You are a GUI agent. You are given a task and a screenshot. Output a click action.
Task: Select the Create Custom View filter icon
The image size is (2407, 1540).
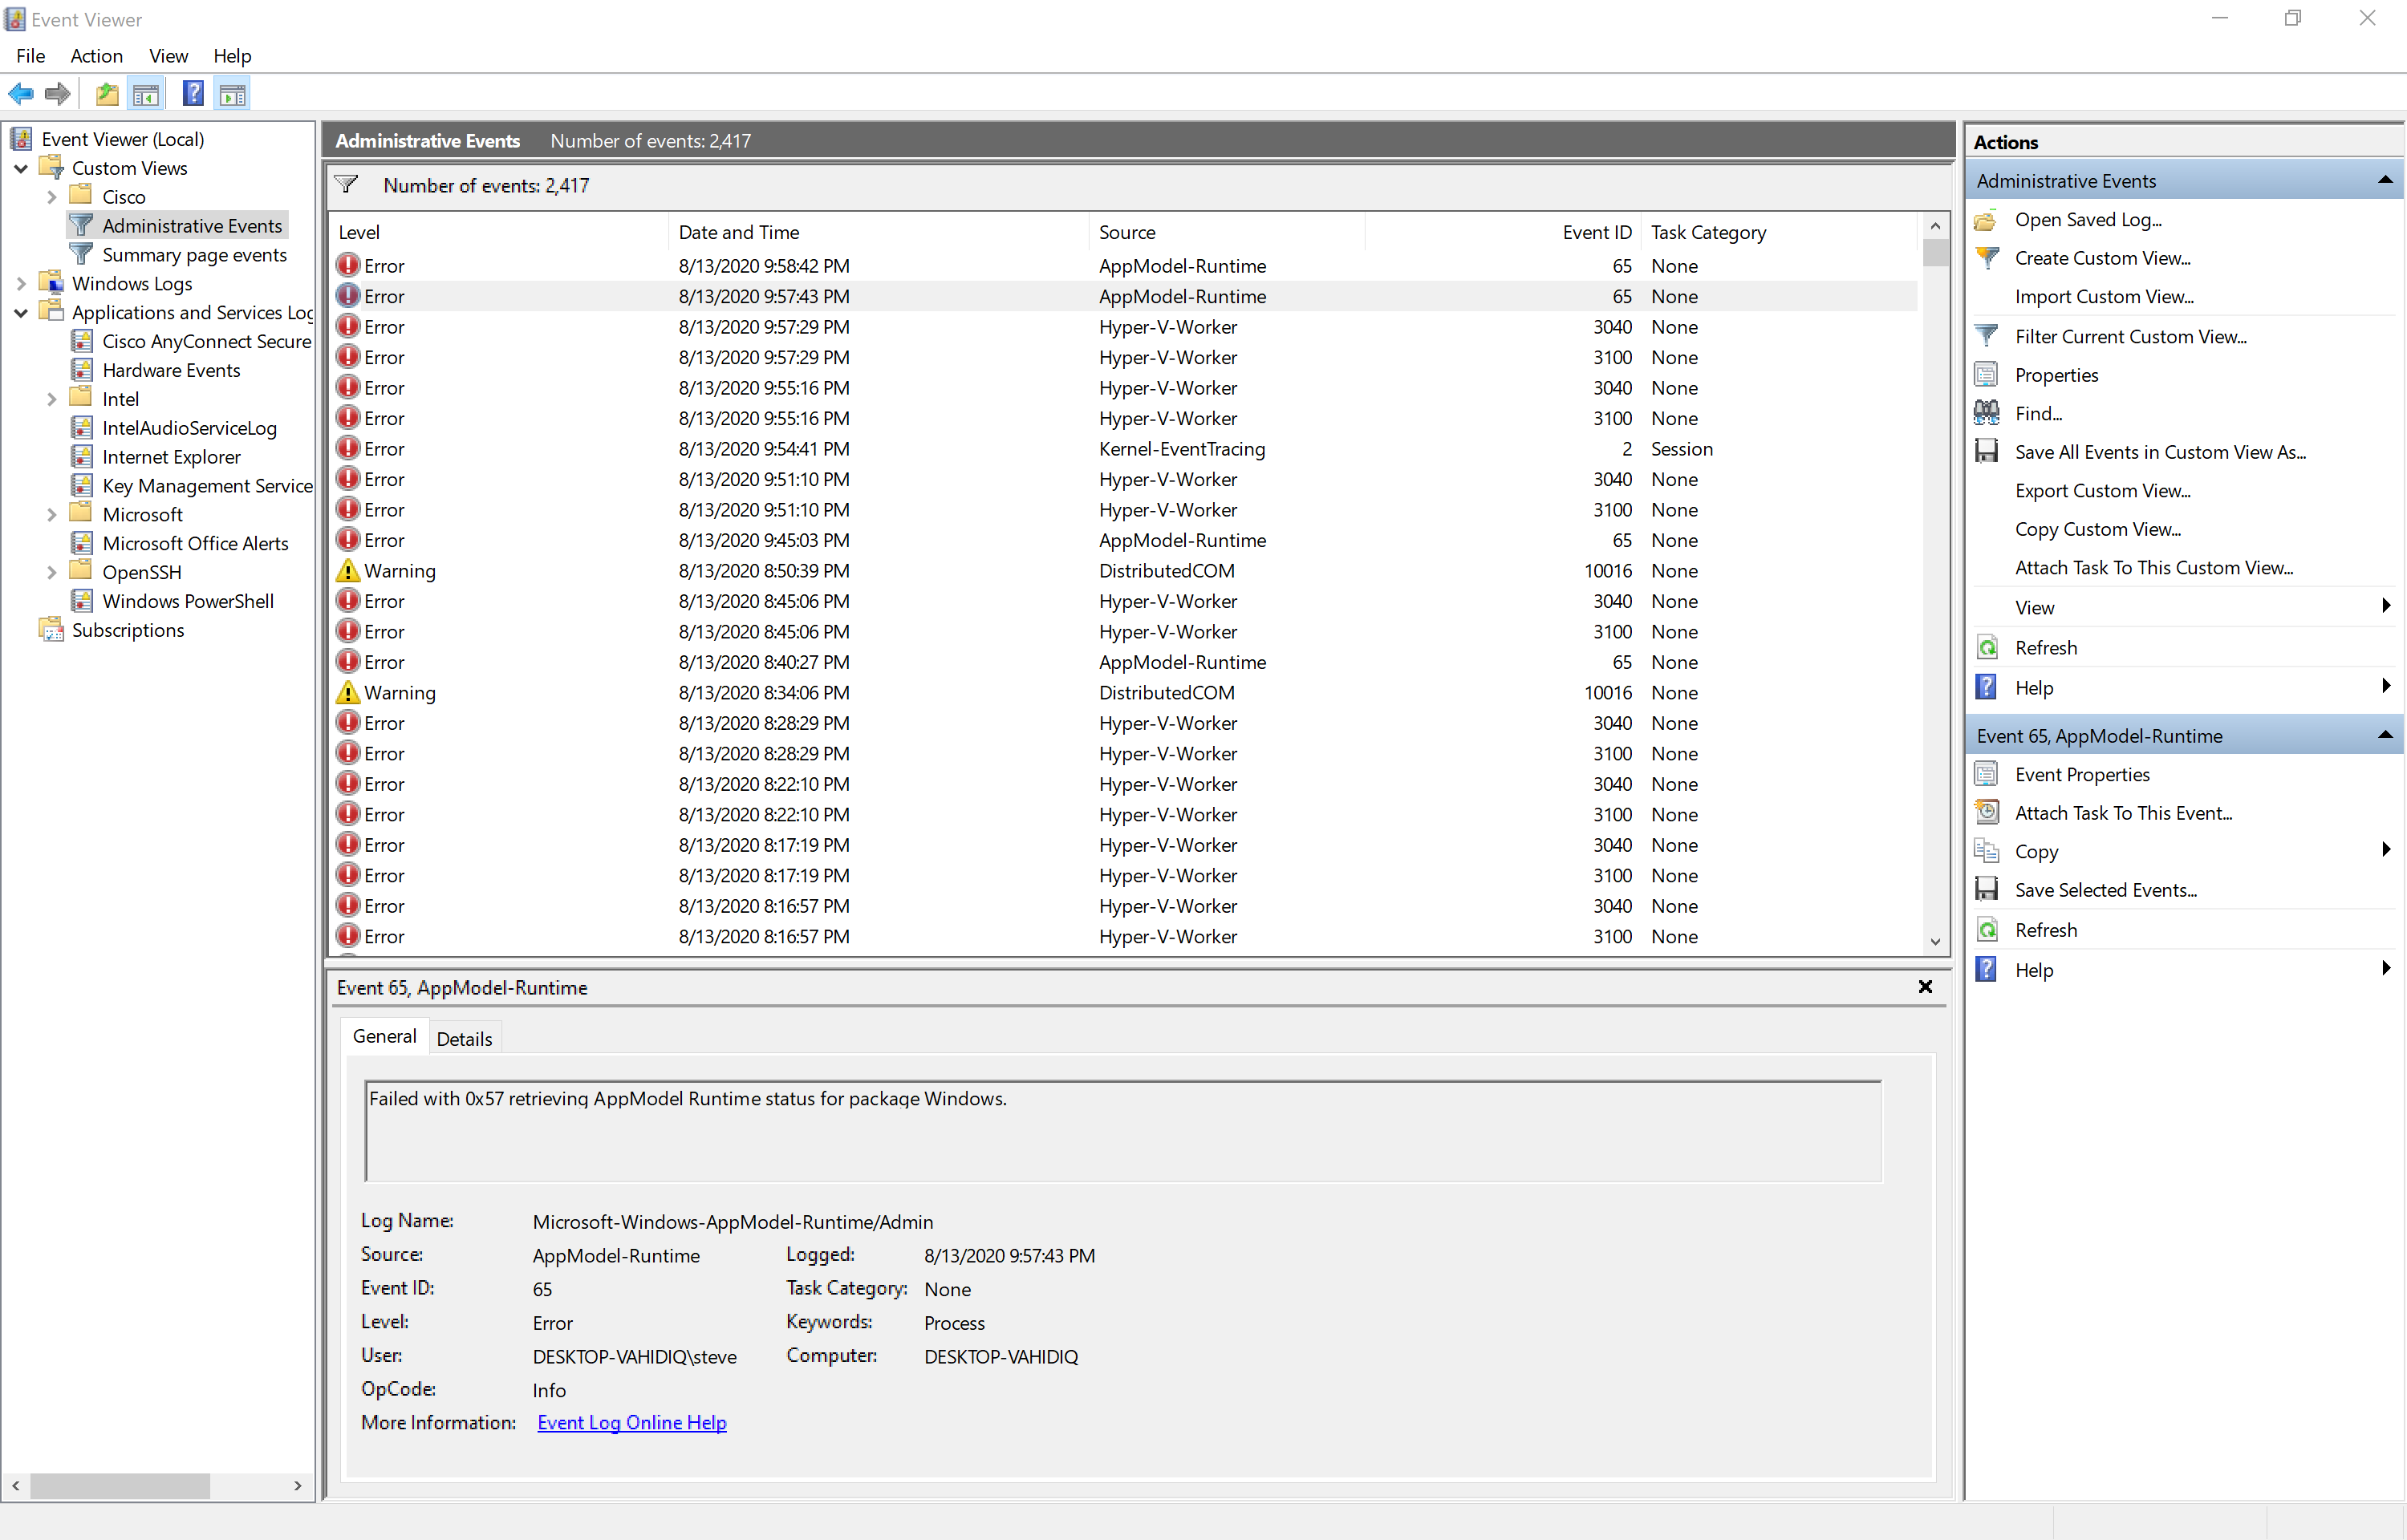click(x=1988, y=257)
